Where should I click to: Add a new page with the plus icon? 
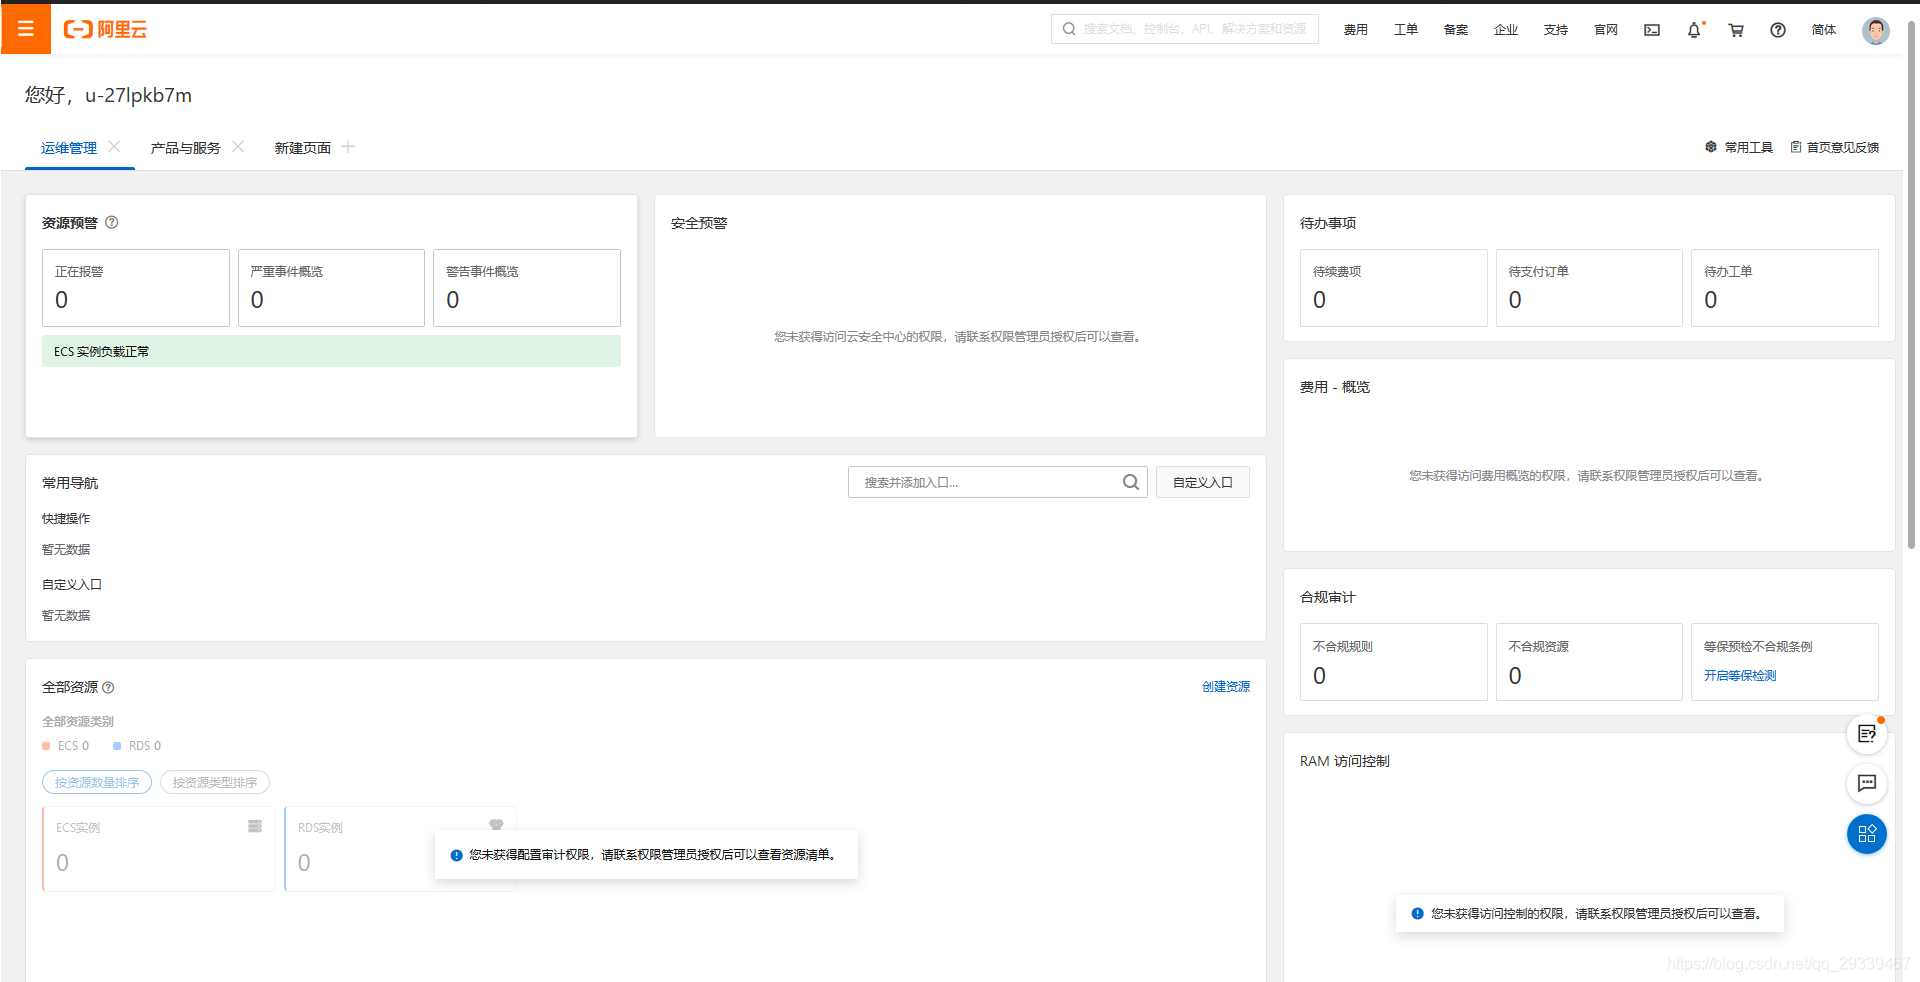[x=348, y=146]
